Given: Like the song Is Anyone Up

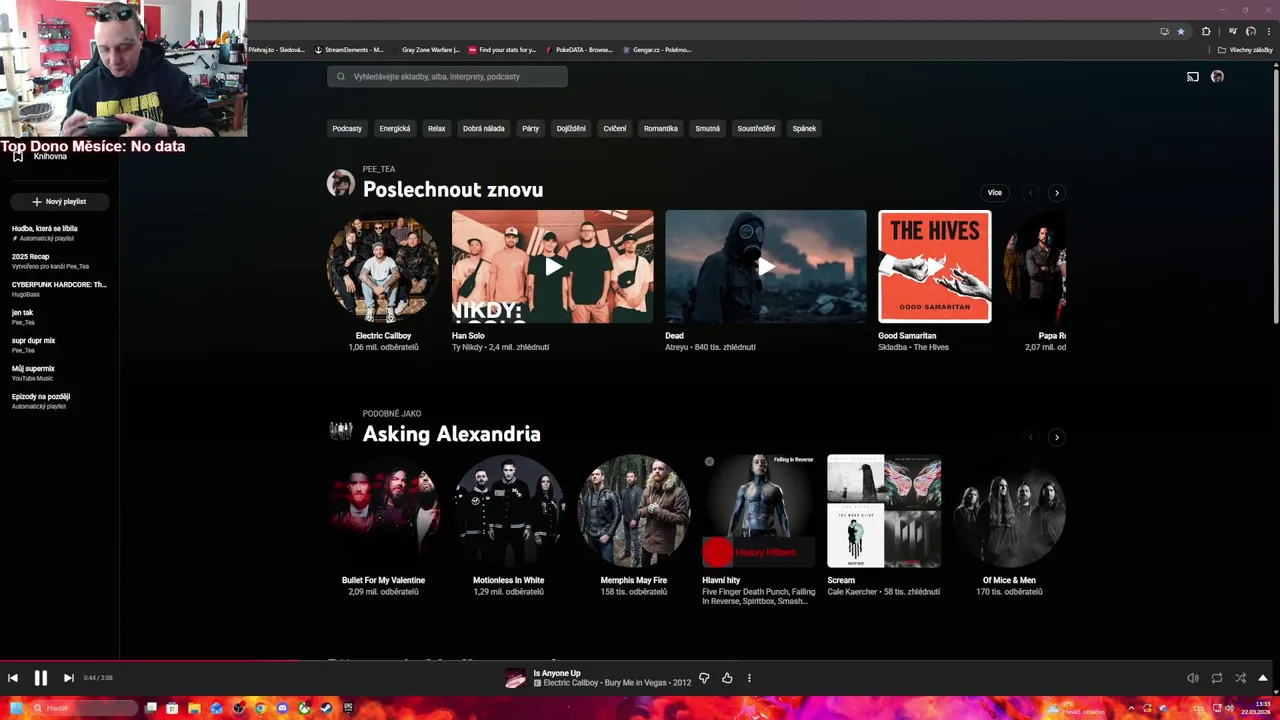Looking at the screenshot, I should click(x=727, y=678).
